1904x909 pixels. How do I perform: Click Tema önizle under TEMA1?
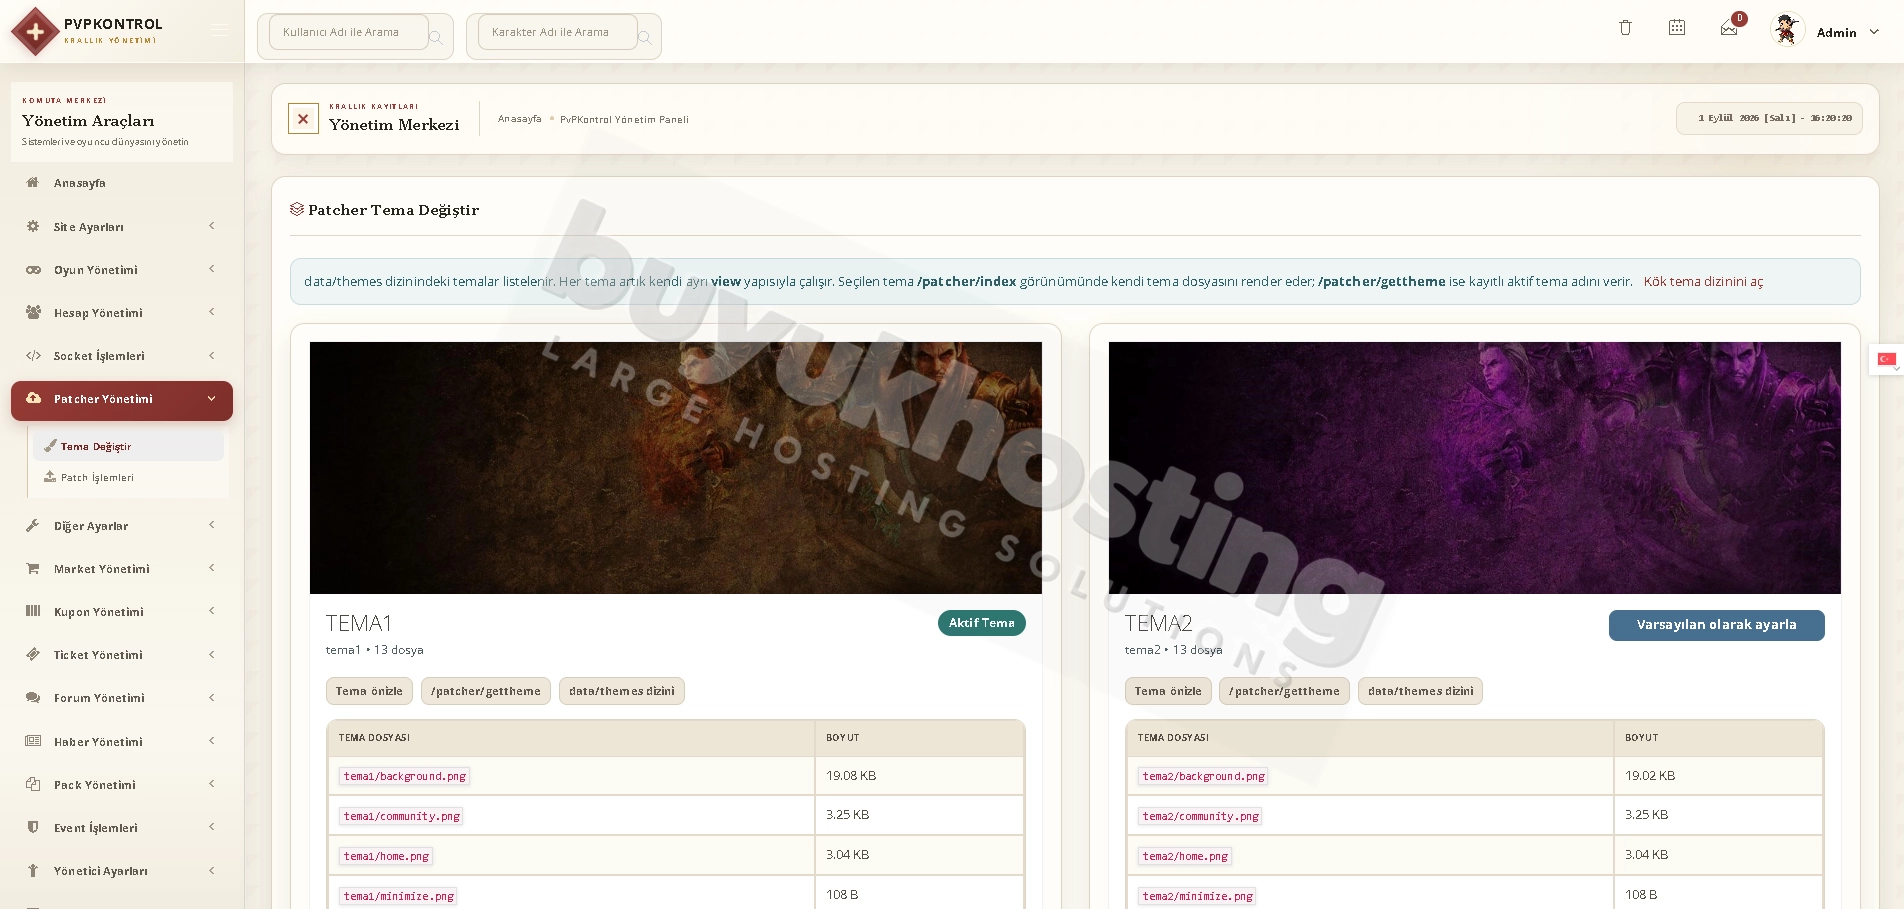point(369,691)
